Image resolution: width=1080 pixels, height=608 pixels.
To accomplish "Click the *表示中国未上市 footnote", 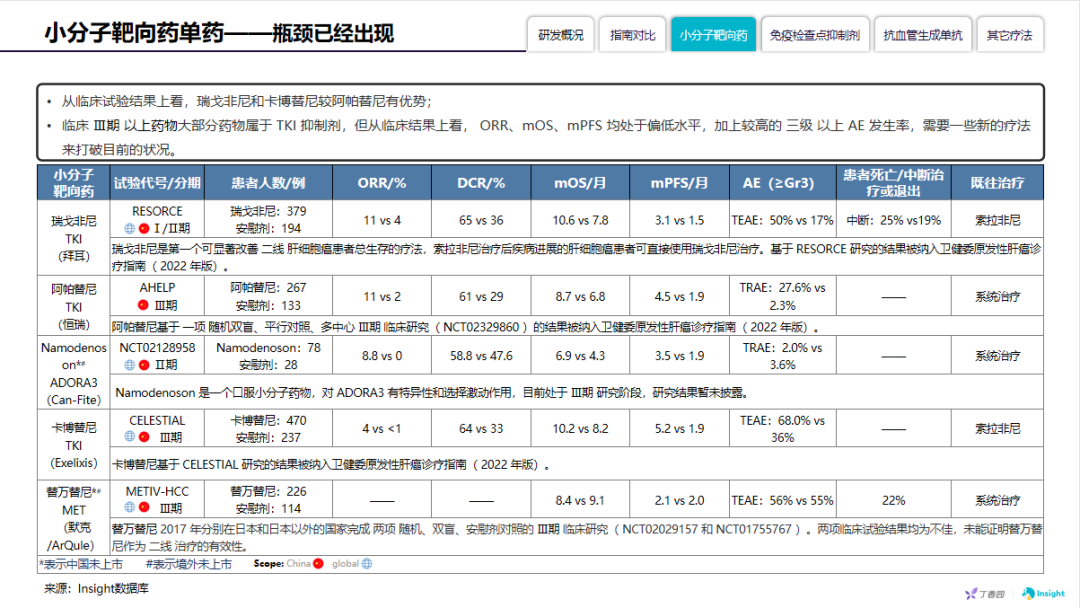I will (81, 564).
